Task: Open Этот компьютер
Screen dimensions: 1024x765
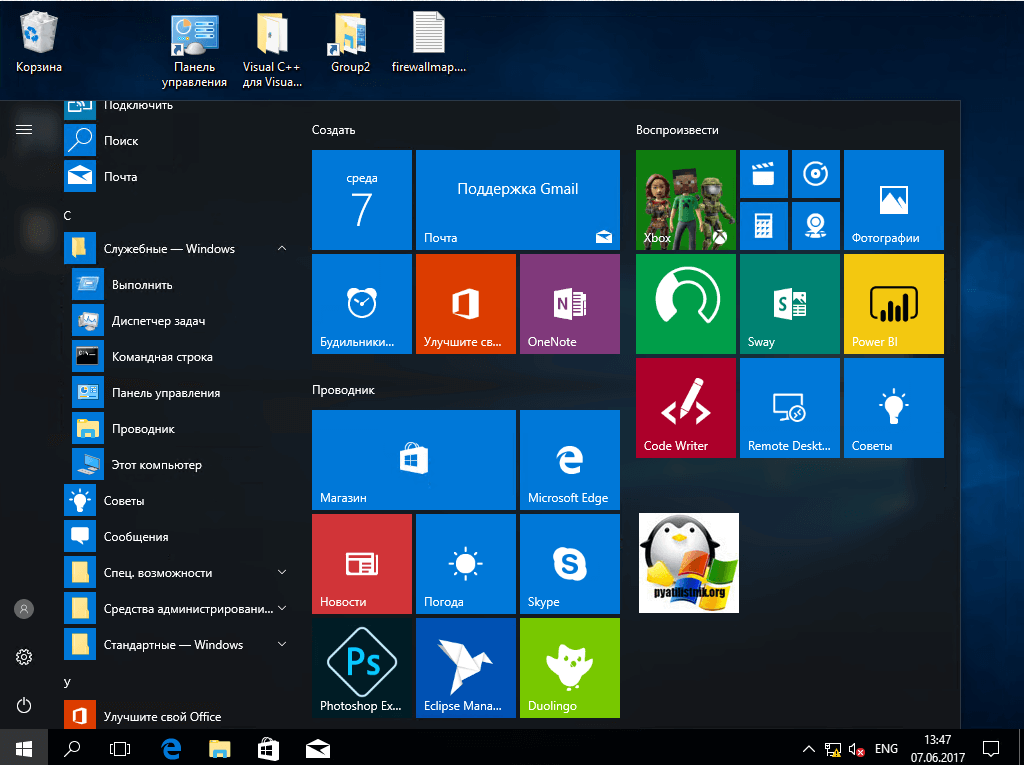Action: pos(182,464)
